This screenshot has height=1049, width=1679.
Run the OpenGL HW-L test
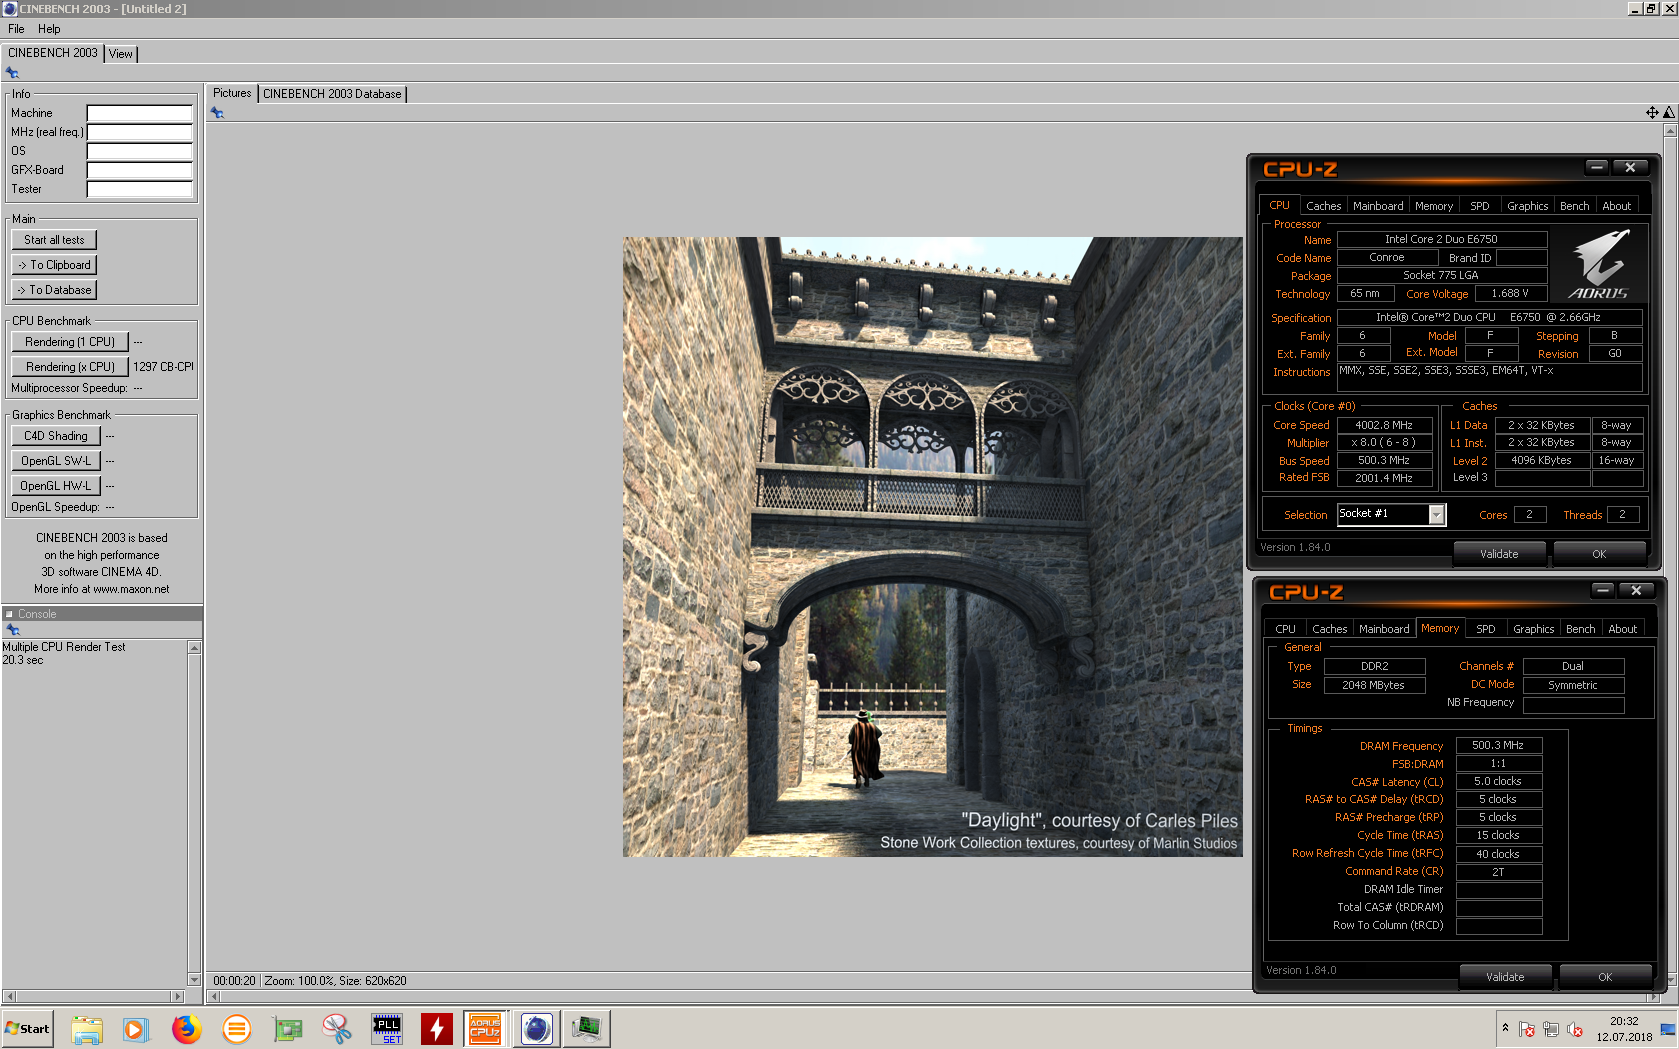click(x=56, y=486)
